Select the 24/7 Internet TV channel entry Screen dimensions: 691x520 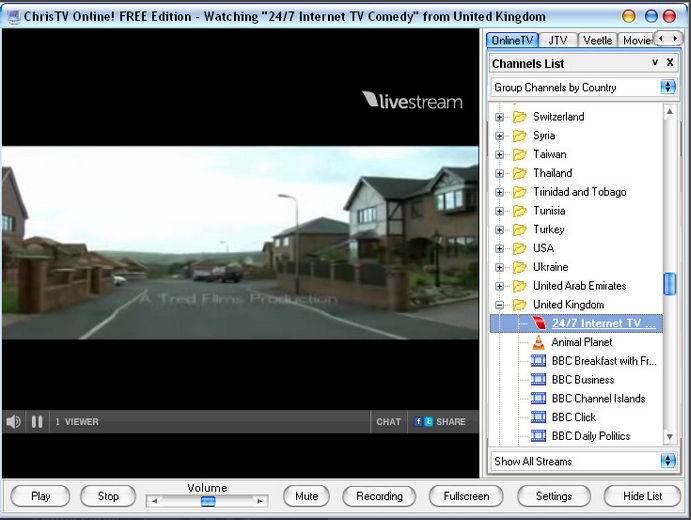576,323
